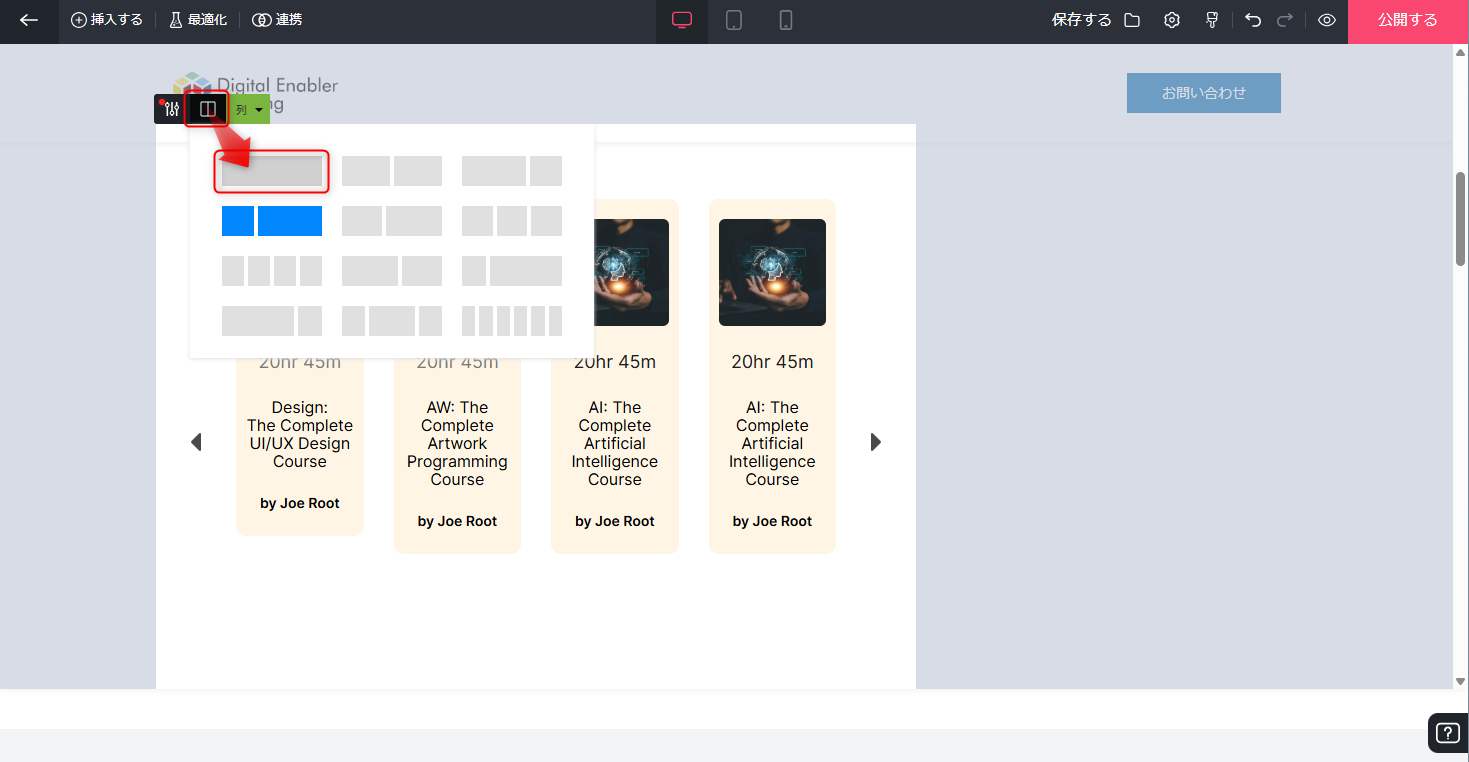Open the 最適化 menu

coord(198,21)
